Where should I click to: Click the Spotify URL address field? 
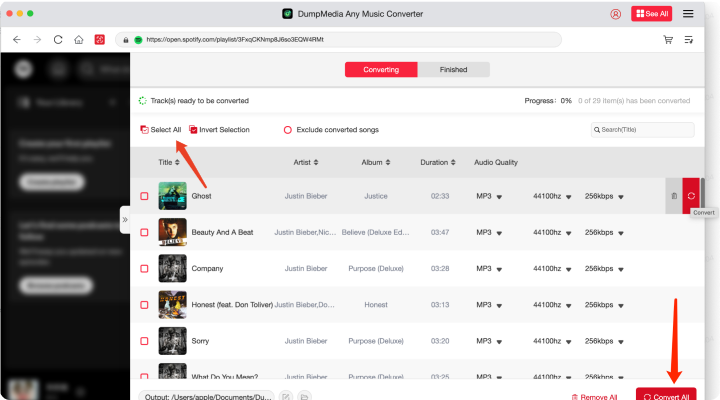pos(338,39)
